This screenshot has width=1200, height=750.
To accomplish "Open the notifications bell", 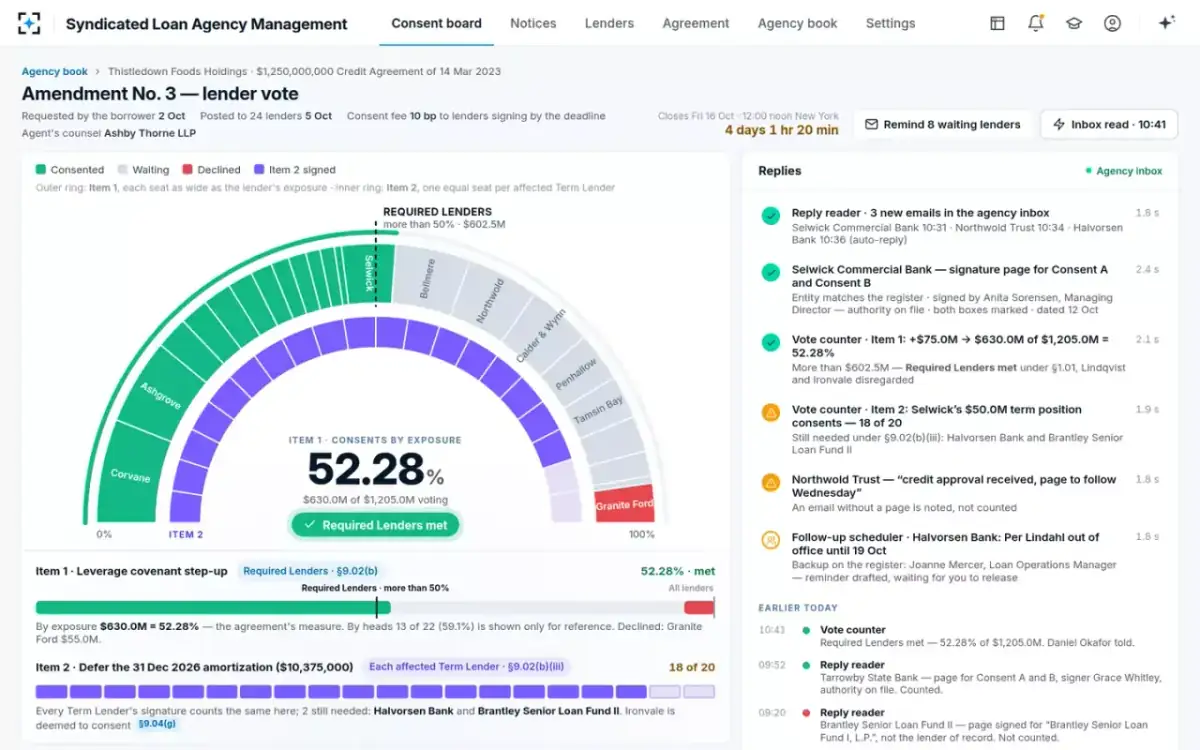I will [1036, 23].
